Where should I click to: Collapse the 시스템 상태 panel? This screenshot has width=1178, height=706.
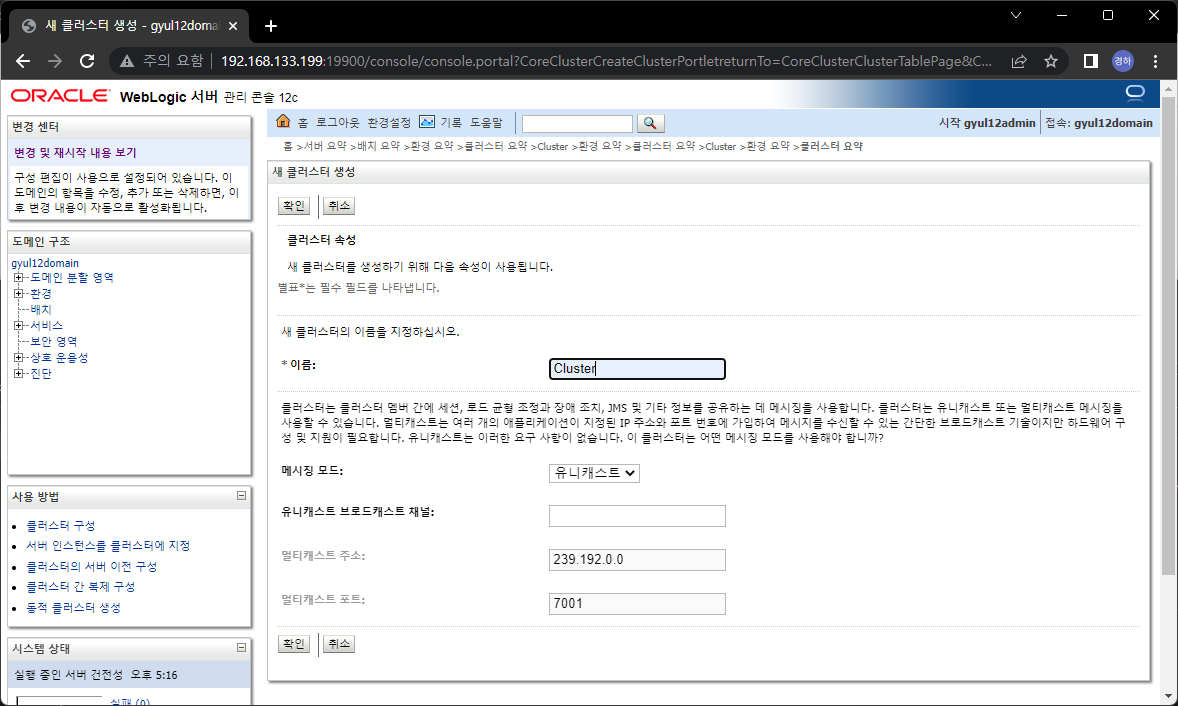coord(241,647)
